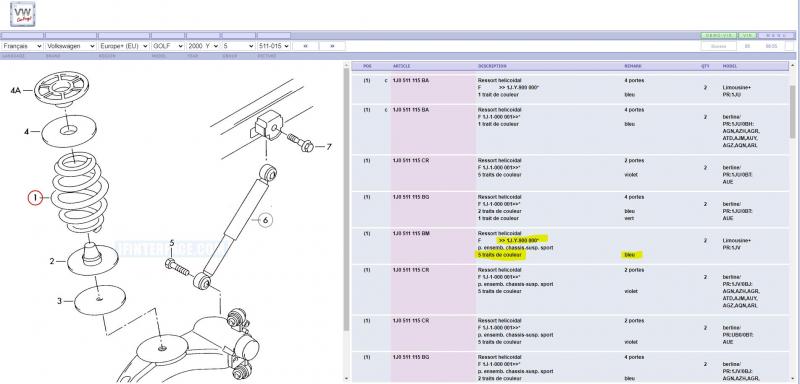Image resolution: width=800 pixels, height=384 pixels.
Task: Select shock absorber callout number 6
Action: (265, 220)
